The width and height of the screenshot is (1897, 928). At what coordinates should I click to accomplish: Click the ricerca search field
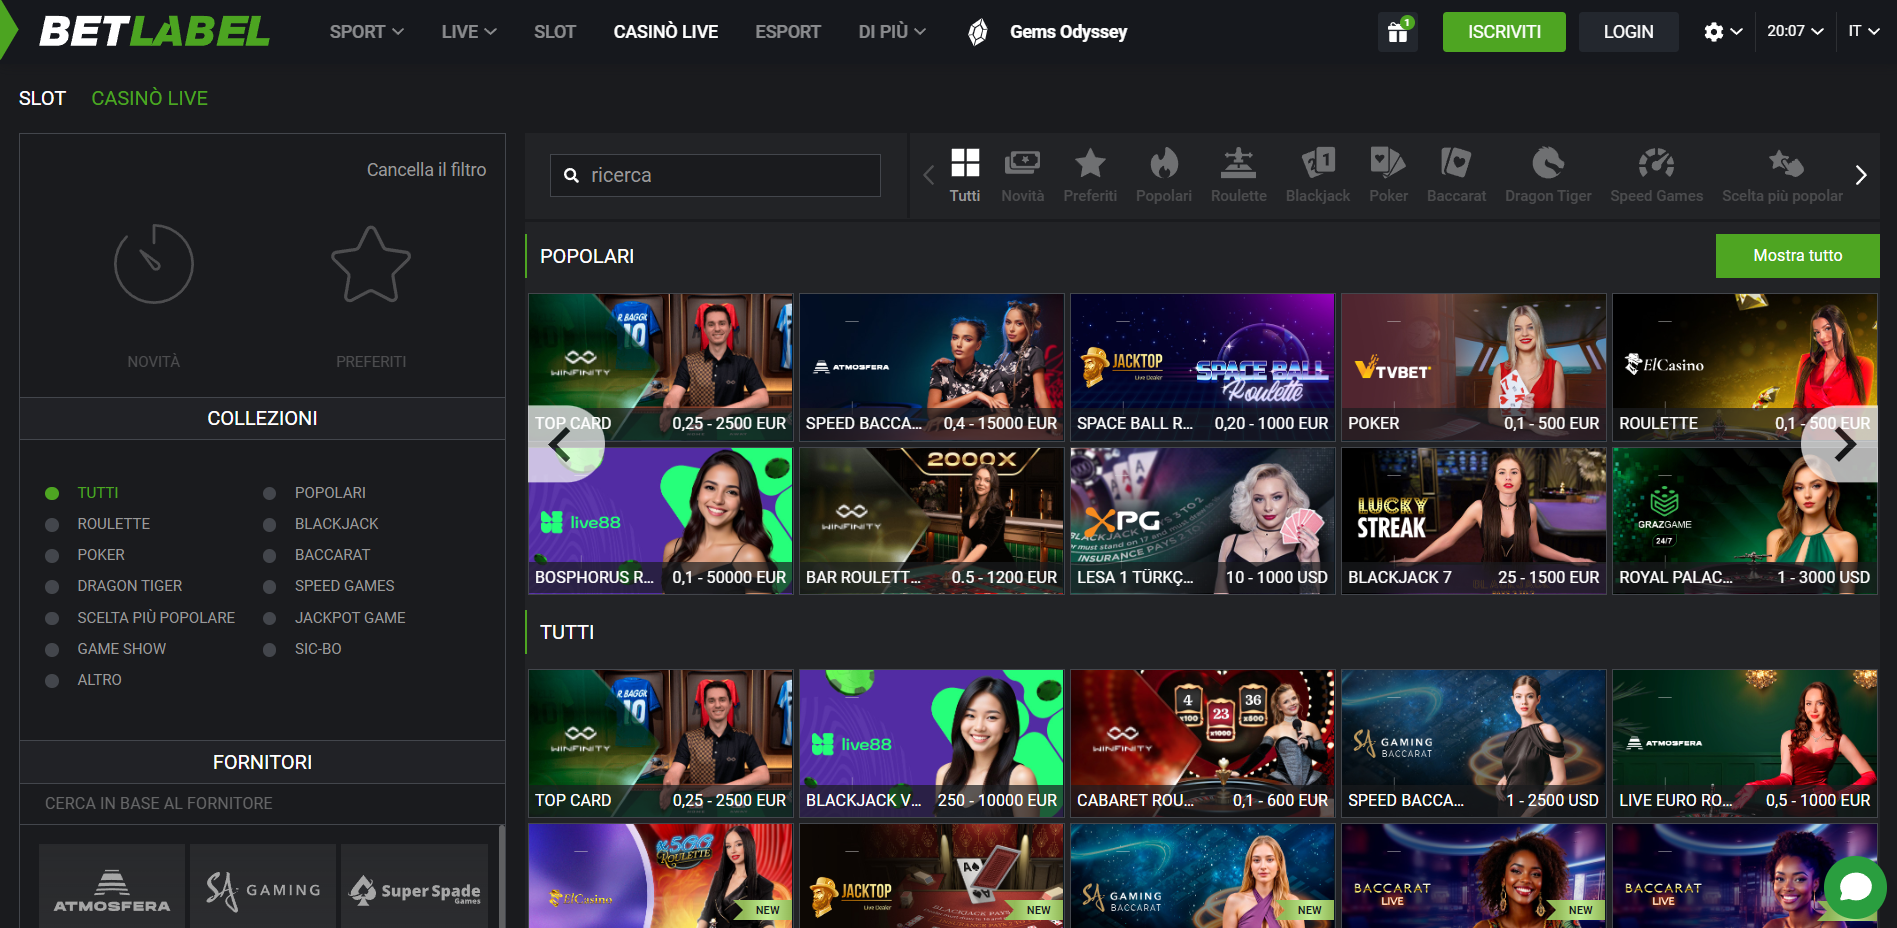(715, 175)
